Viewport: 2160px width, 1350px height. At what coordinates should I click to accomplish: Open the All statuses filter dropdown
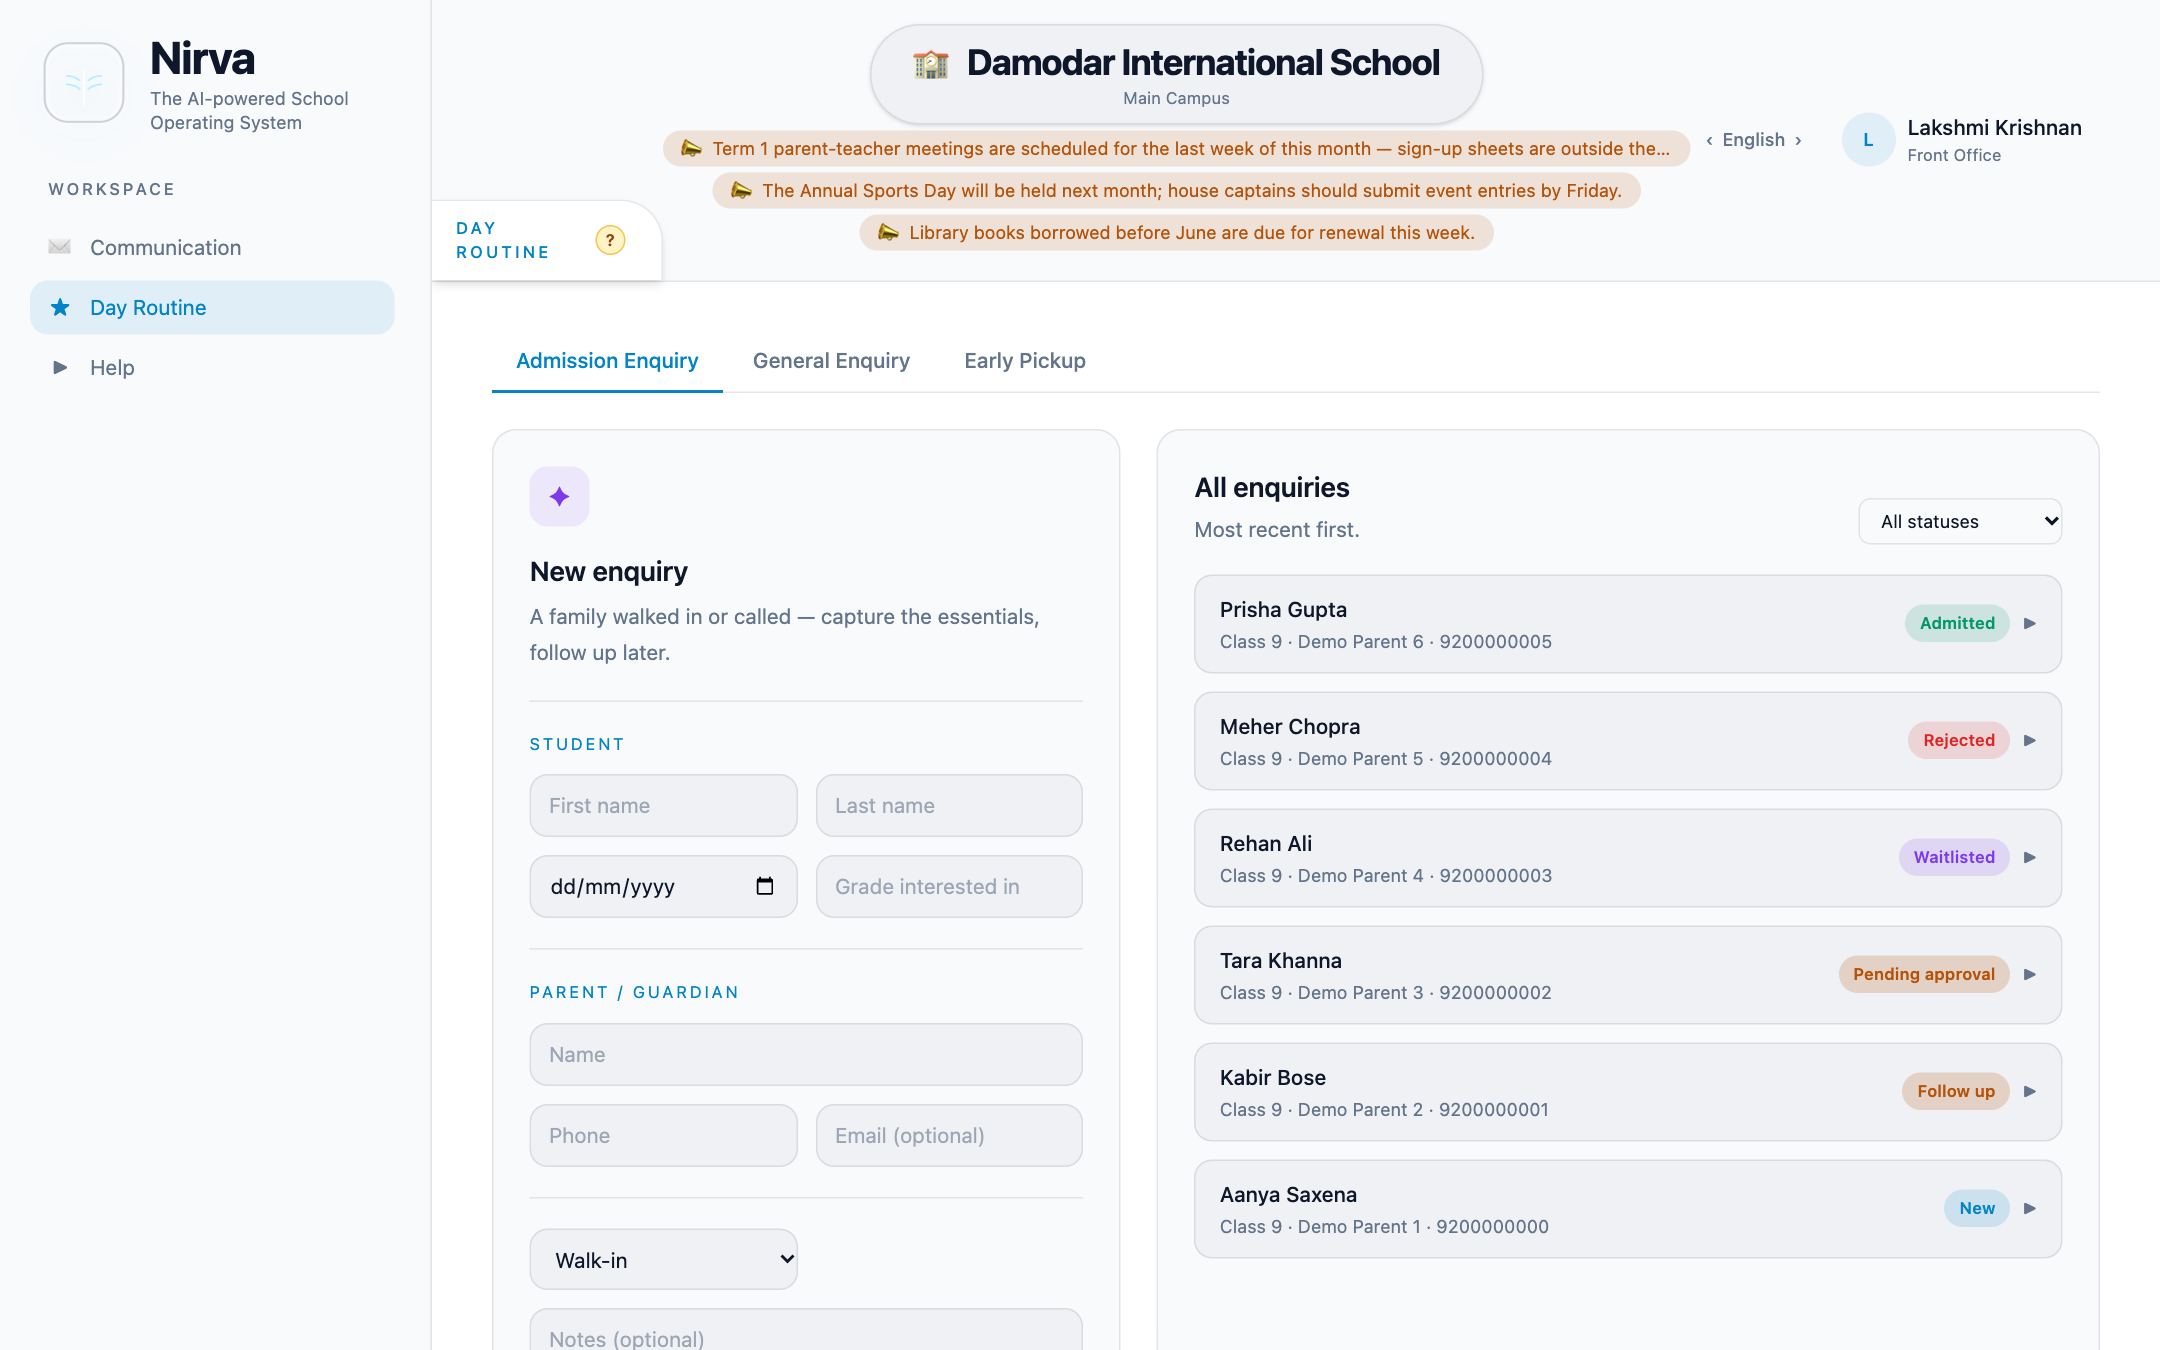click(1960, 521)
